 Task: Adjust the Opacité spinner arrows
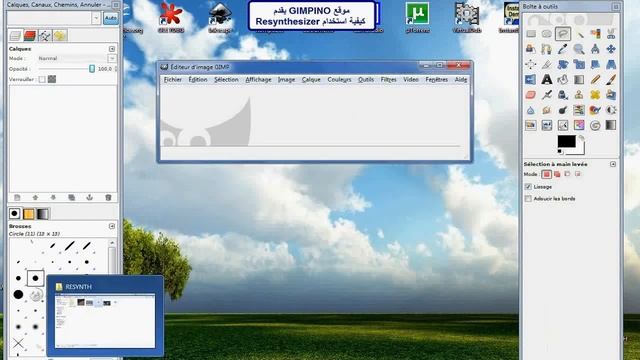116,69
